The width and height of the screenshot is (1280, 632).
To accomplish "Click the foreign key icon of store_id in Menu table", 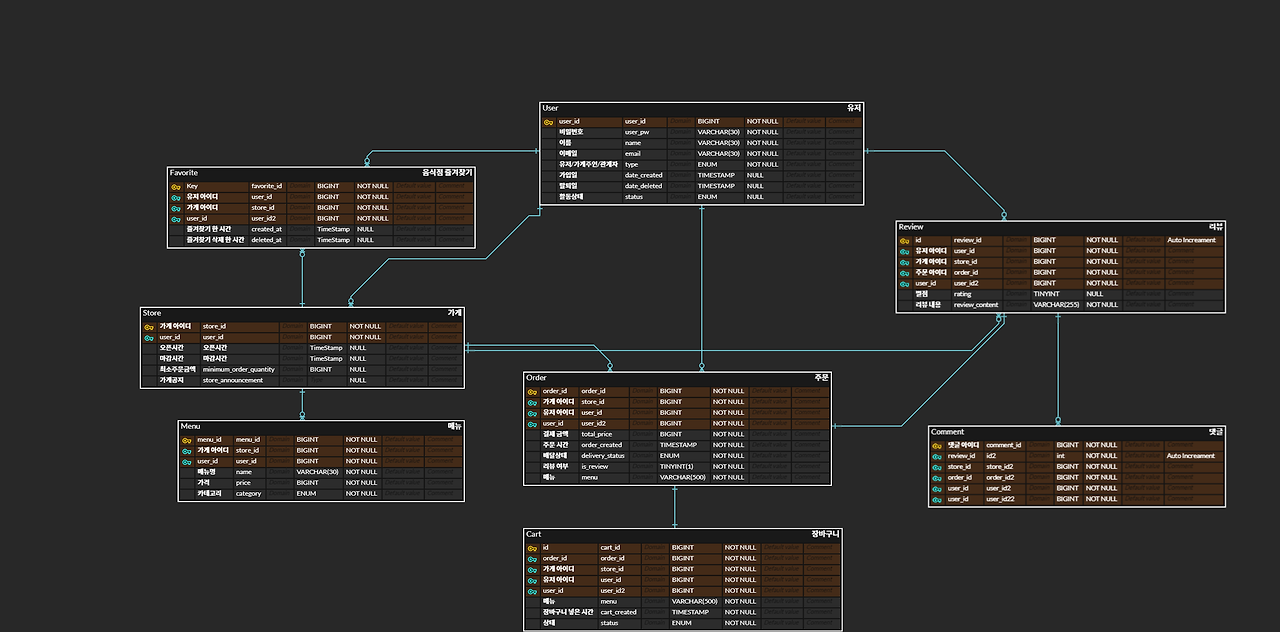I will (x=187, y=451).
